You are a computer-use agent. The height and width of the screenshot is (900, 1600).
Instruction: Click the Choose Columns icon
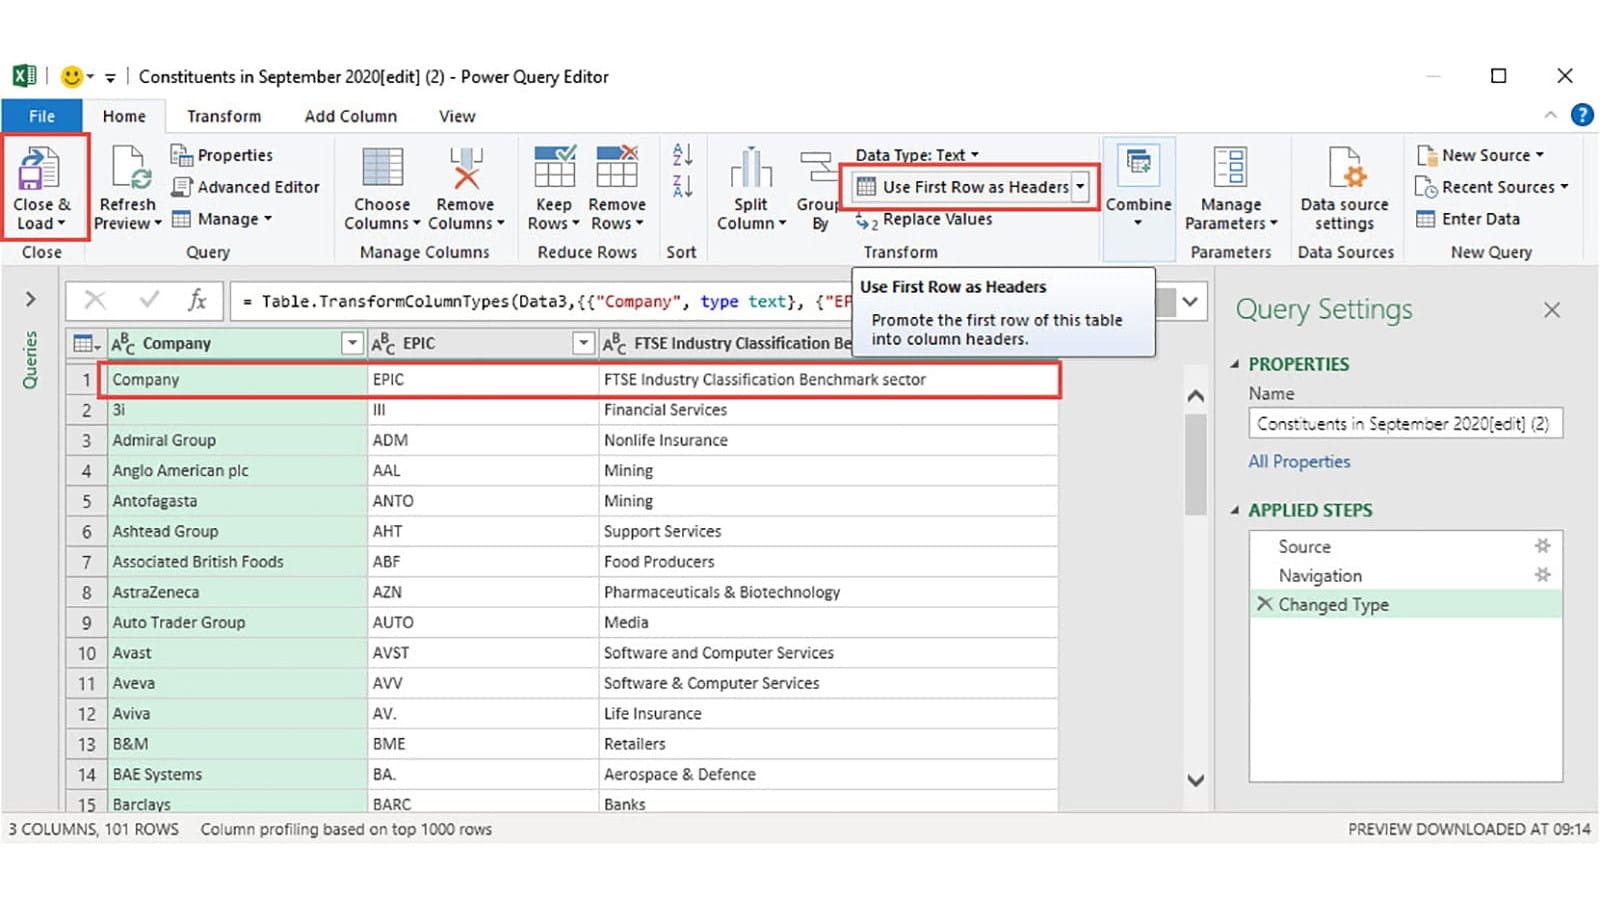click(x=382, y=169)
